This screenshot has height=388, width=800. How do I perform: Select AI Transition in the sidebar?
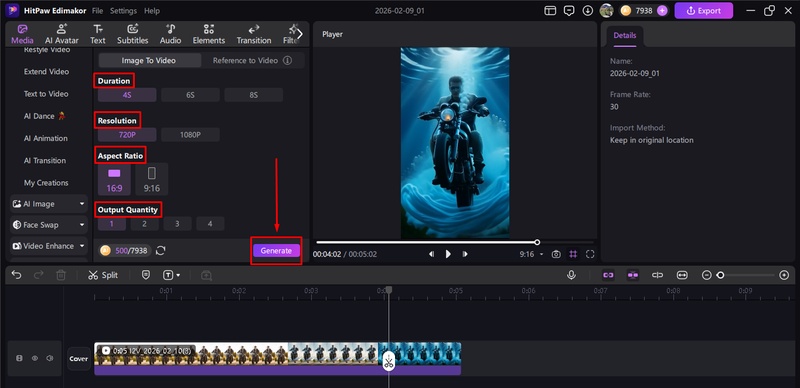[45, 160]
